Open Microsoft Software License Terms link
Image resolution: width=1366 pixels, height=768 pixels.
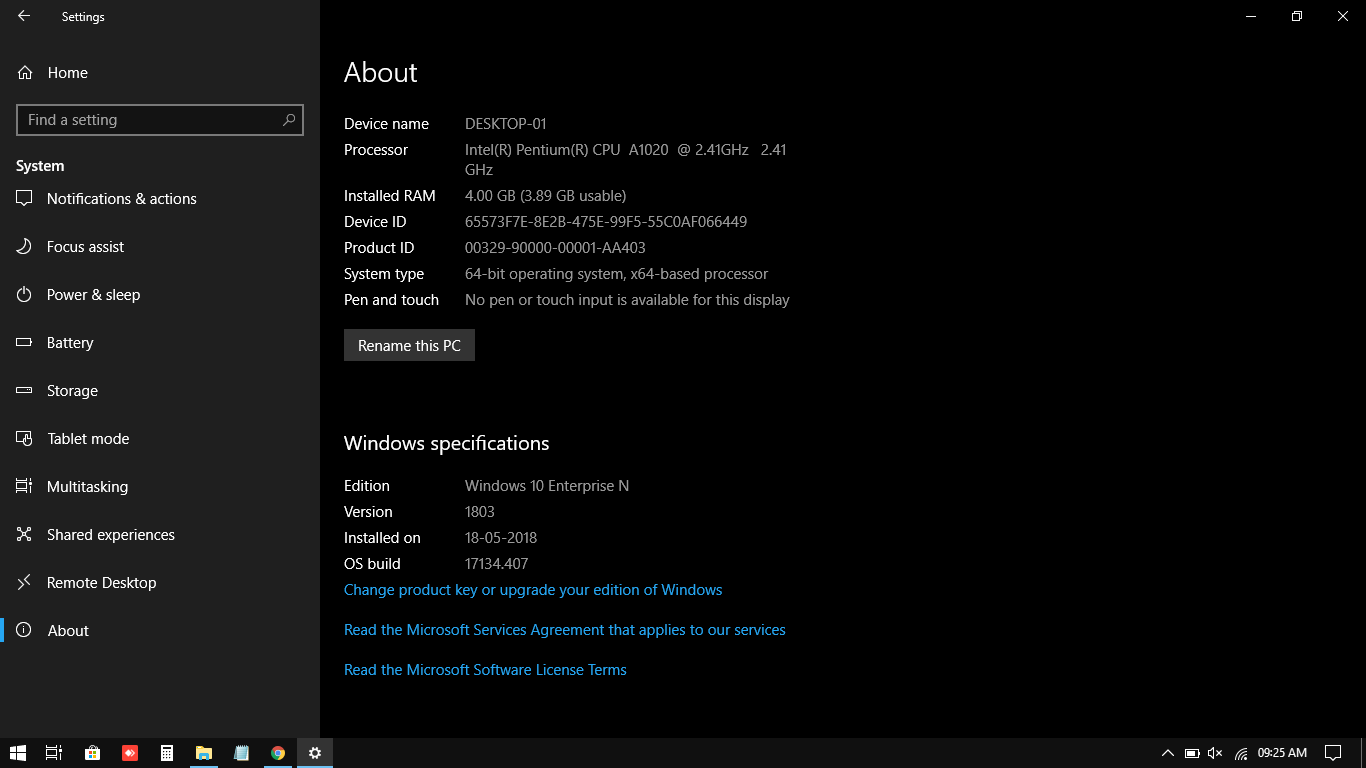click(x=485, y=670)
